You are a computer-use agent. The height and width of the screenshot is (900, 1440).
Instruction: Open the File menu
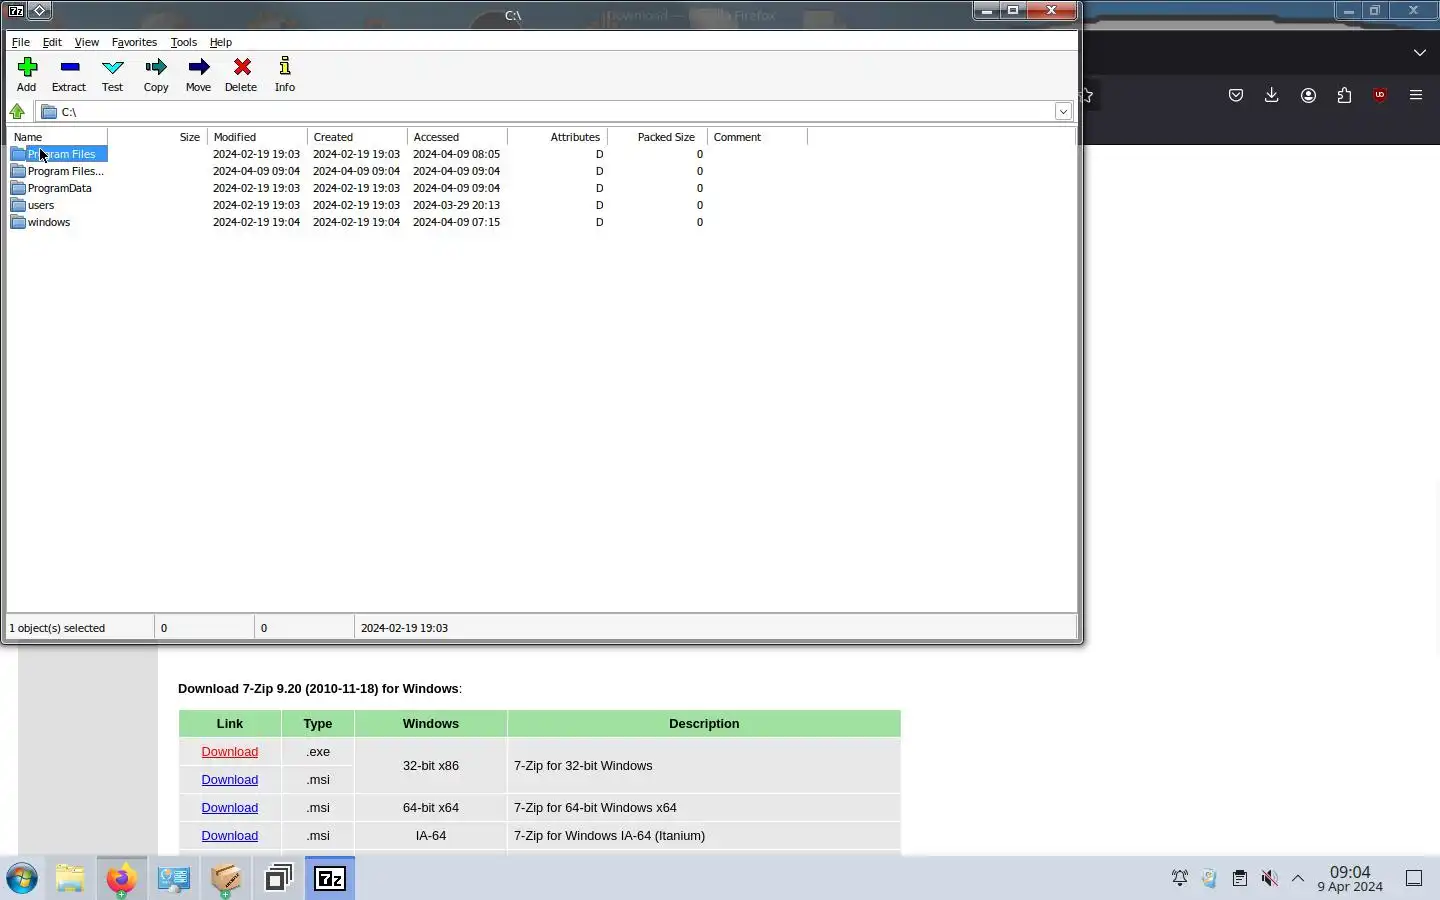(20, 42)
